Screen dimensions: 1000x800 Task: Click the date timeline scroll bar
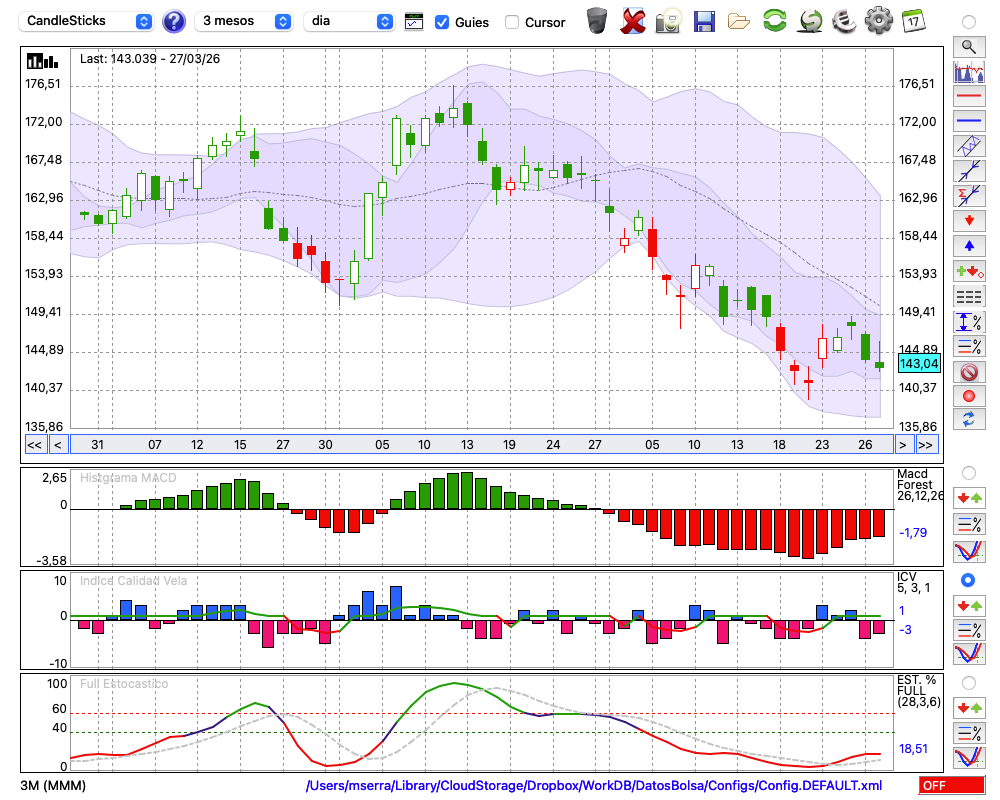(480, 445)
